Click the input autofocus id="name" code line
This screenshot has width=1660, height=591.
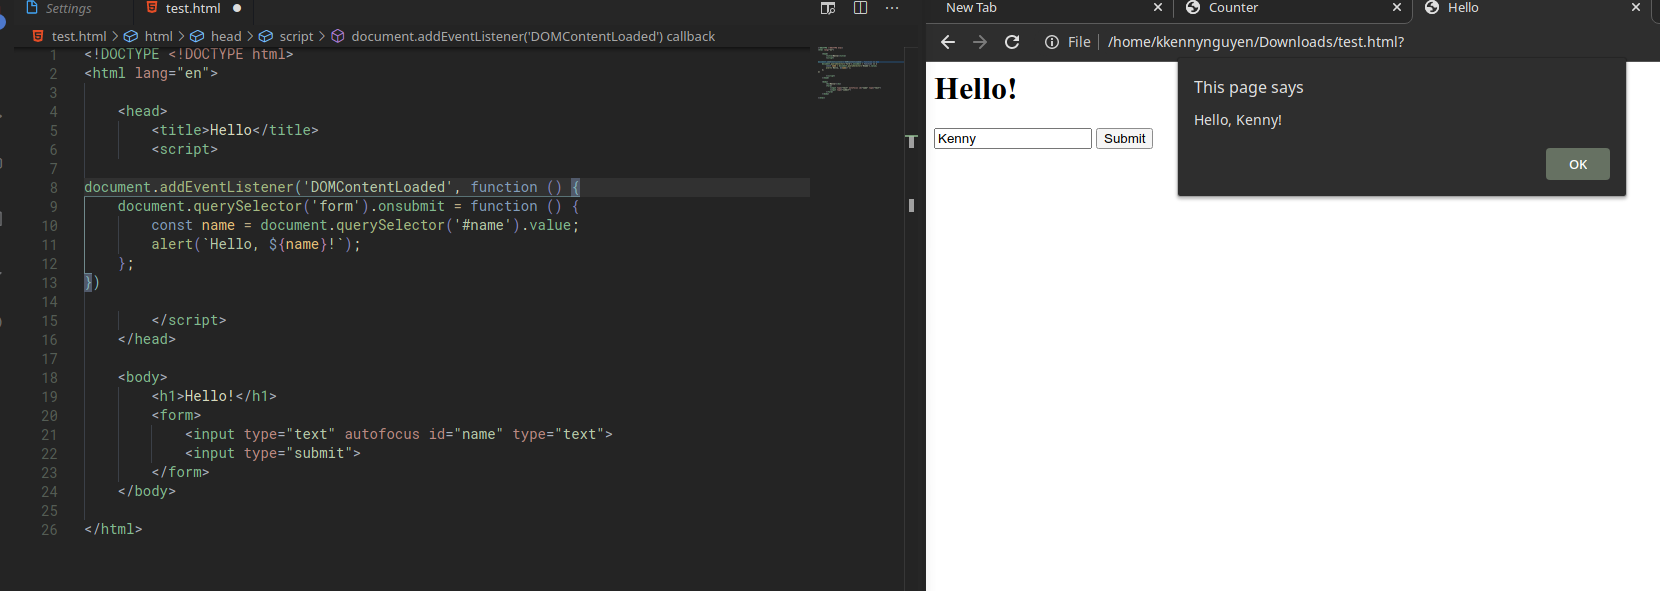coord(399,435)
